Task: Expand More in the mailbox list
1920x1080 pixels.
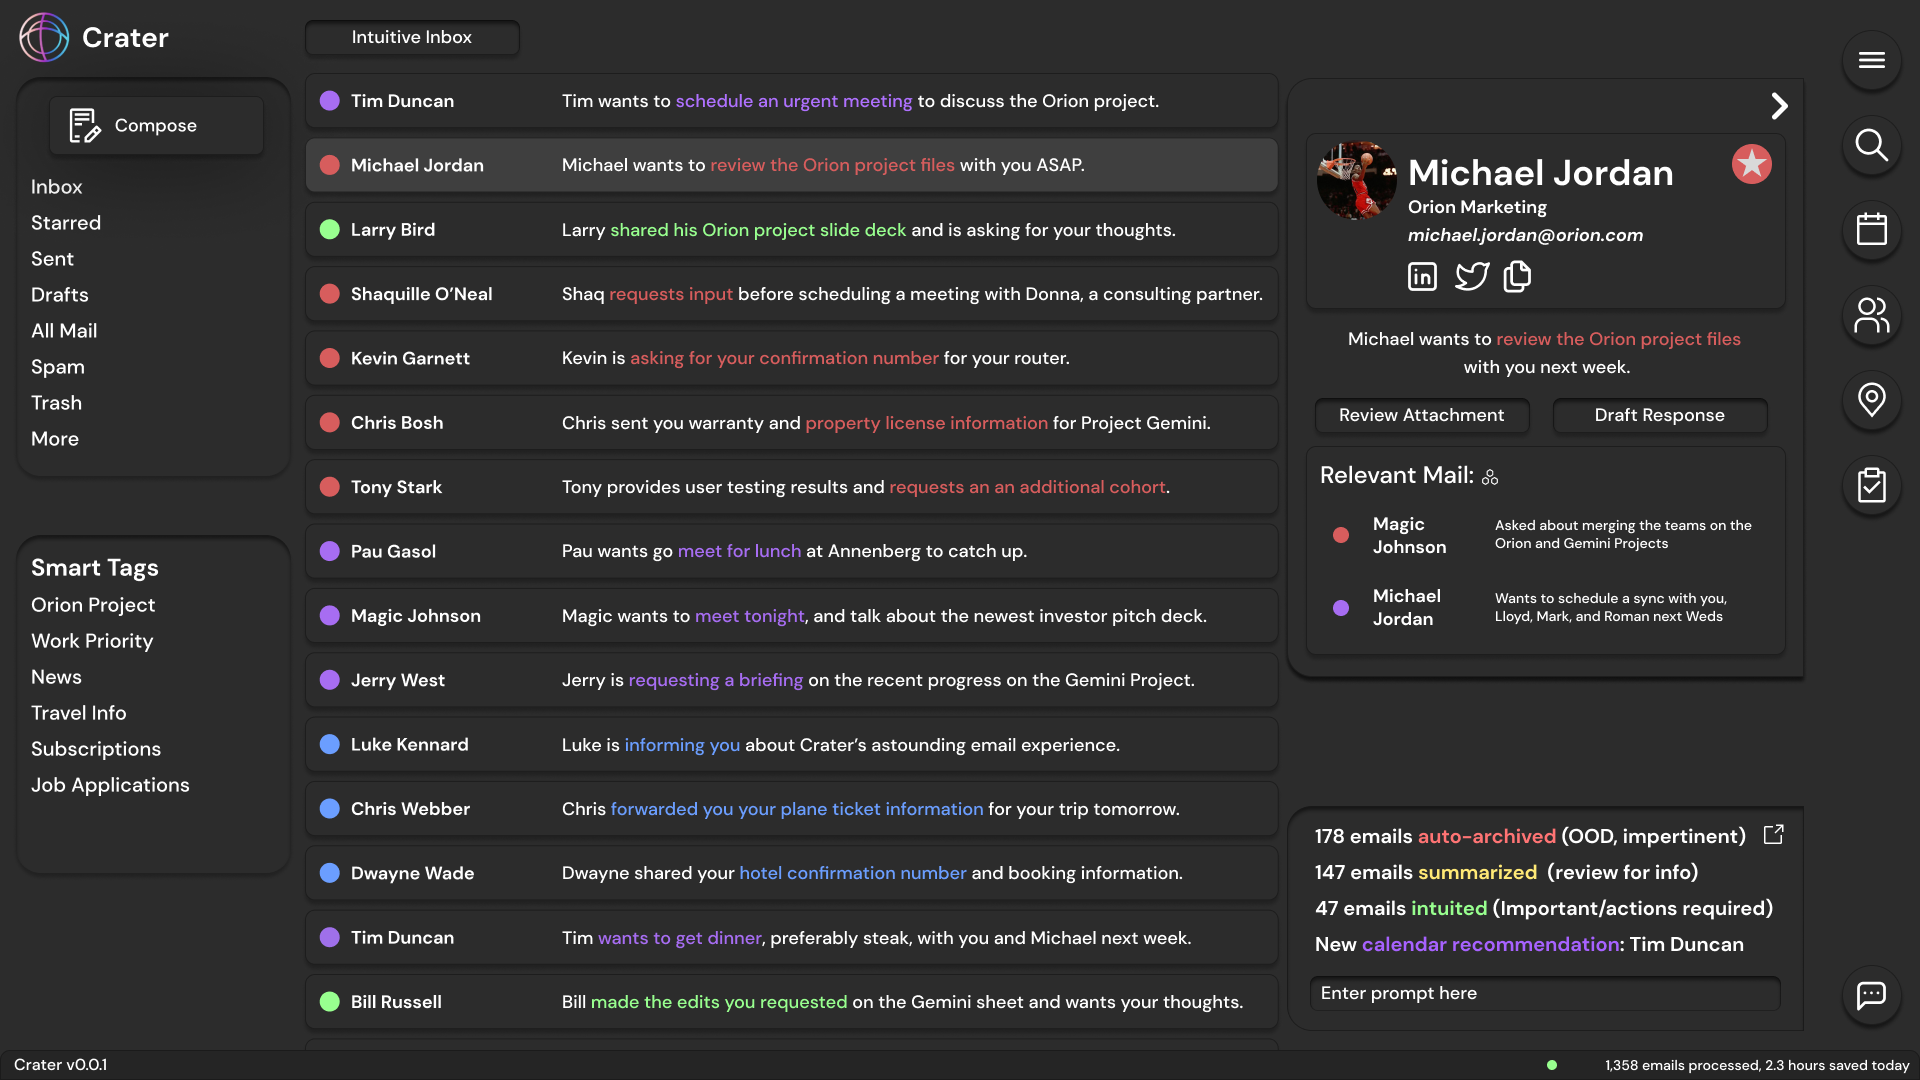Action: tap(55, 439)
